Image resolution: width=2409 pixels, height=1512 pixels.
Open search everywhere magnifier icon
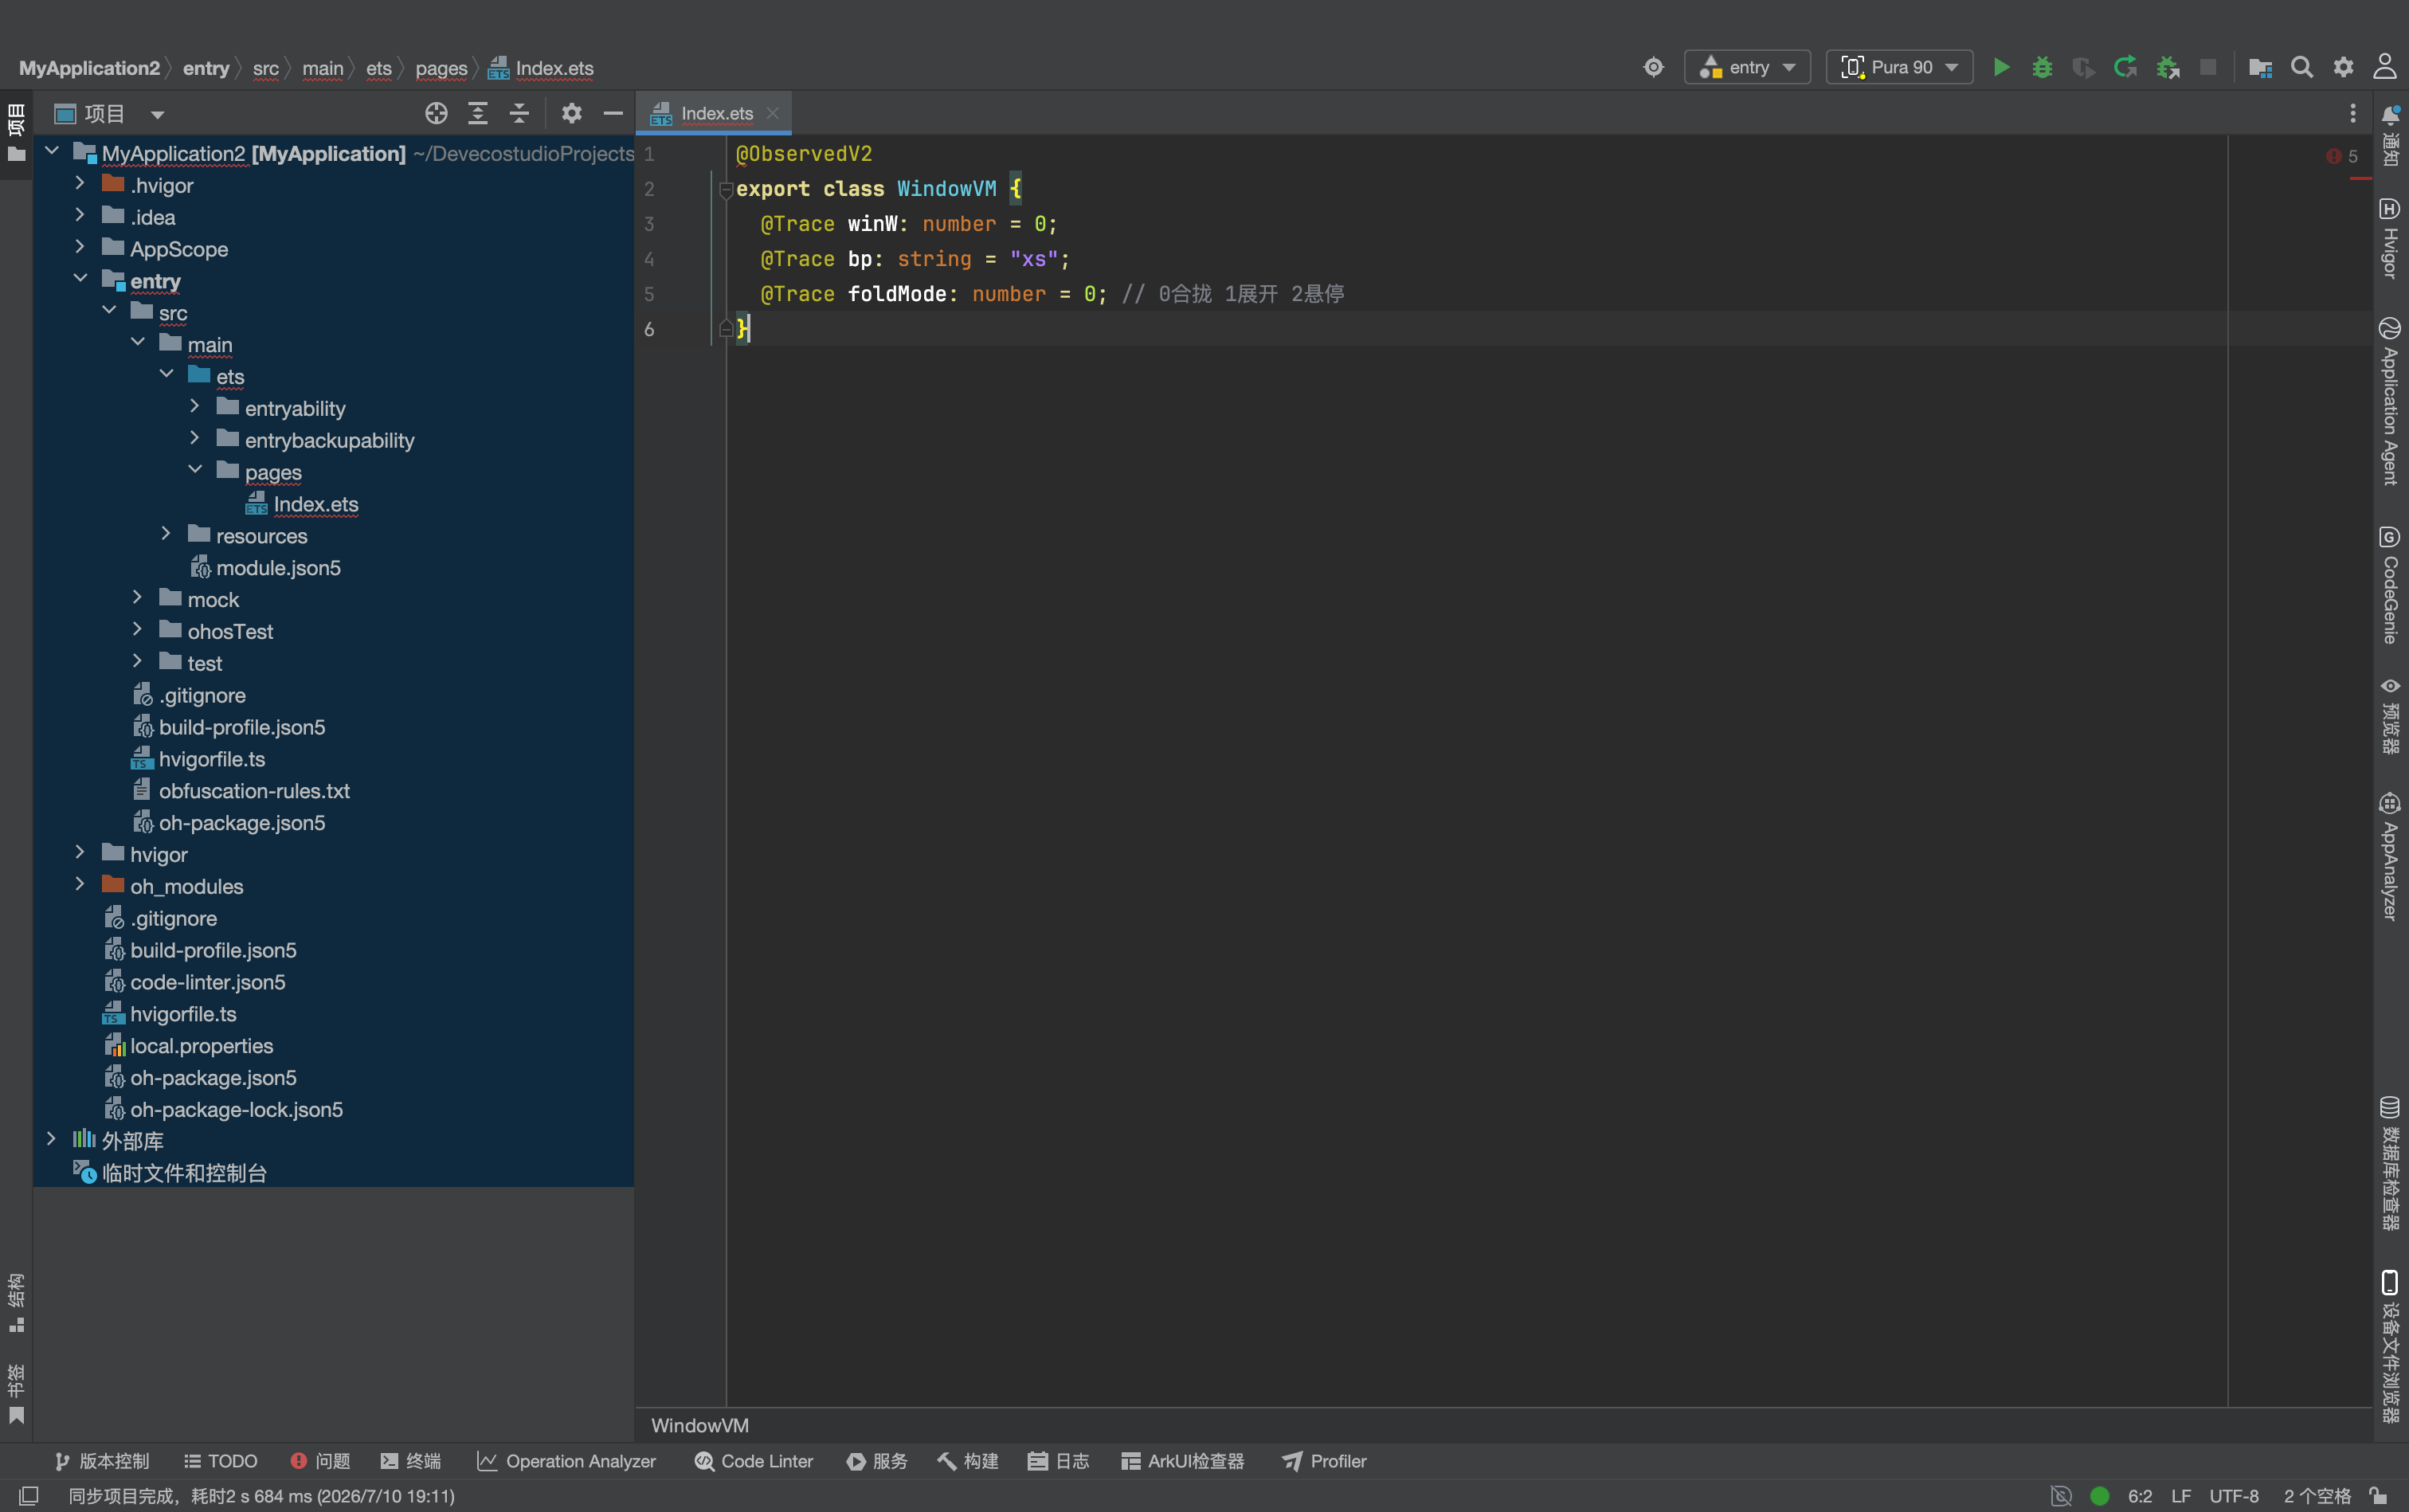pyautogui.click(x=2302, y=67)
